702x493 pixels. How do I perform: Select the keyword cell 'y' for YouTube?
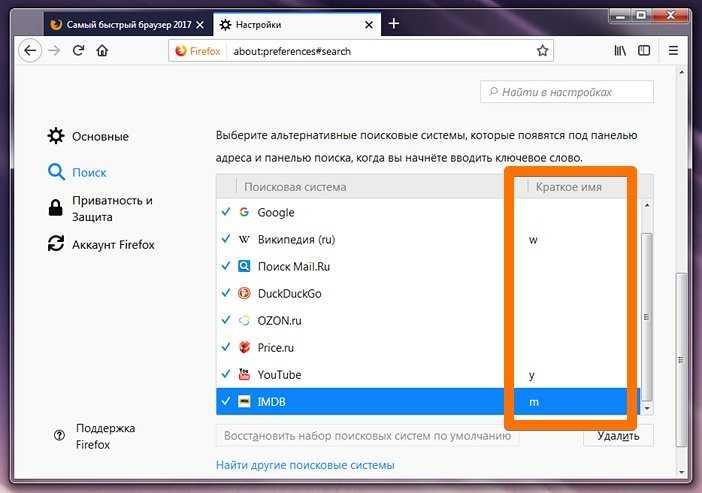click(x=532, y=375)
